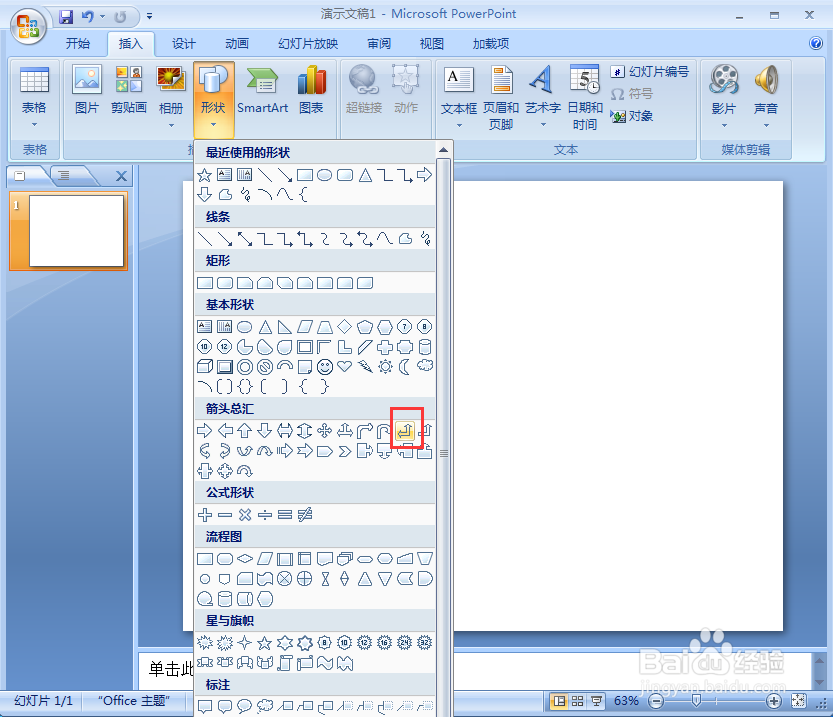Open PowerPoint help
Screen dimensions: 833x717
pos(816,43)
